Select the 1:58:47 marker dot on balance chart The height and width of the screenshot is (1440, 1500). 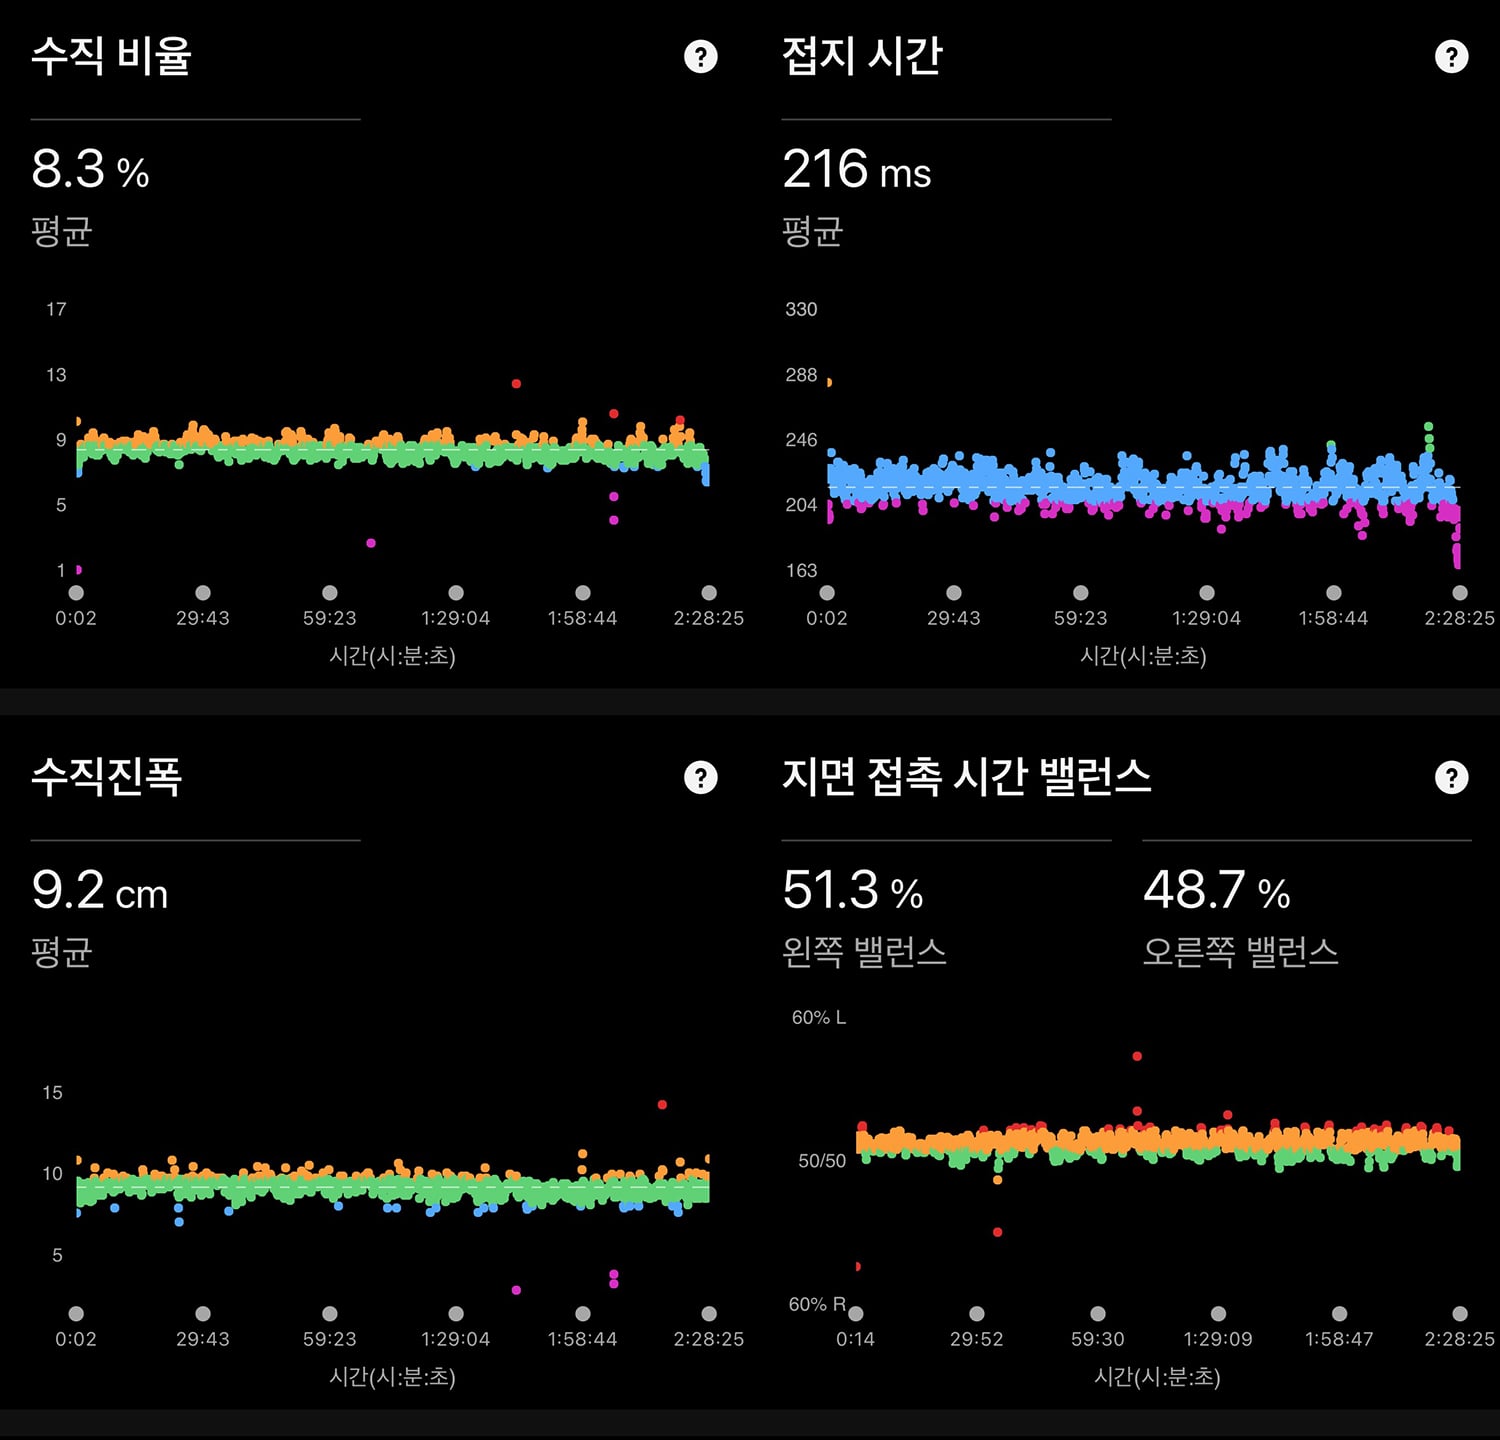pos(1339,1314)
